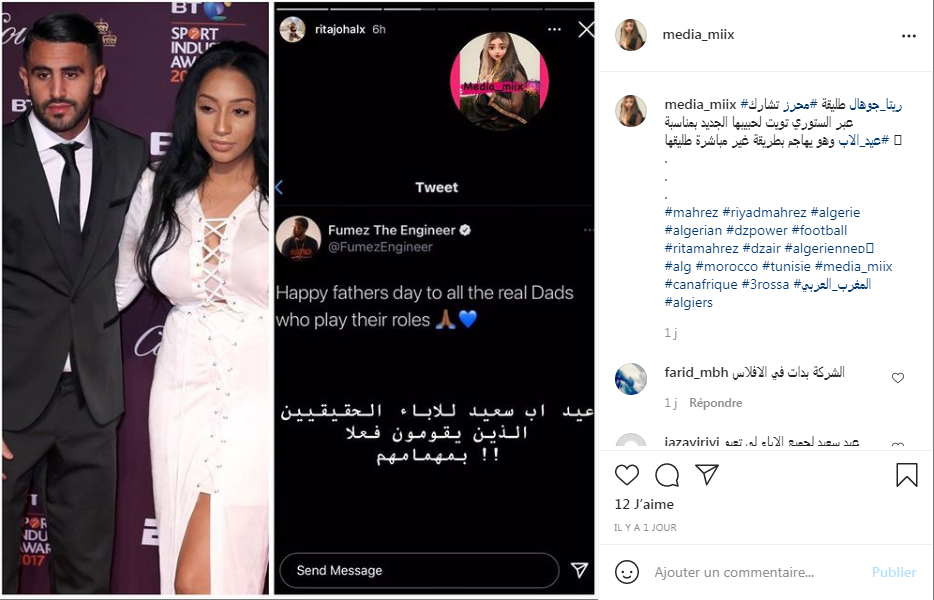Screen dimensions: 934x600
Task: Click Répondre under farid_mbh's comment
Action: click(715, 403)
